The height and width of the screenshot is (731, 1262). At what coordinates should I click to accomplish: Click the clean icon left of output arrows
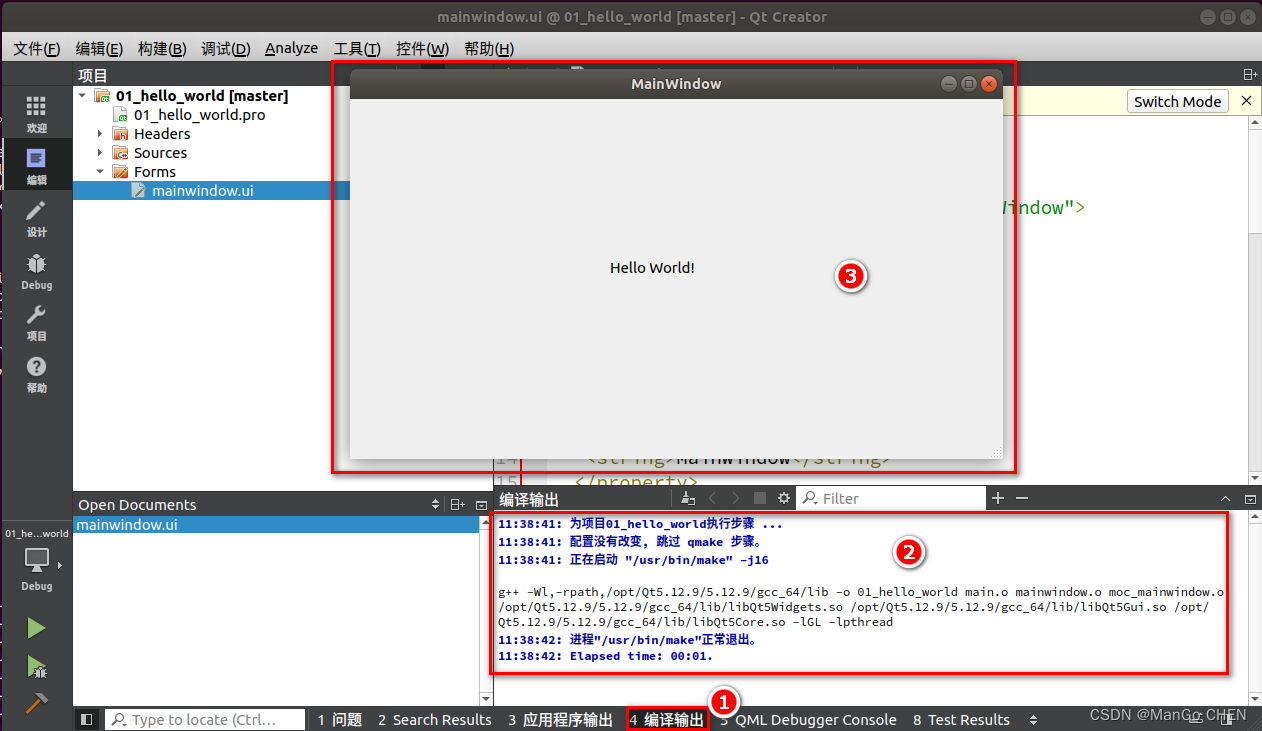coord(687,498)
